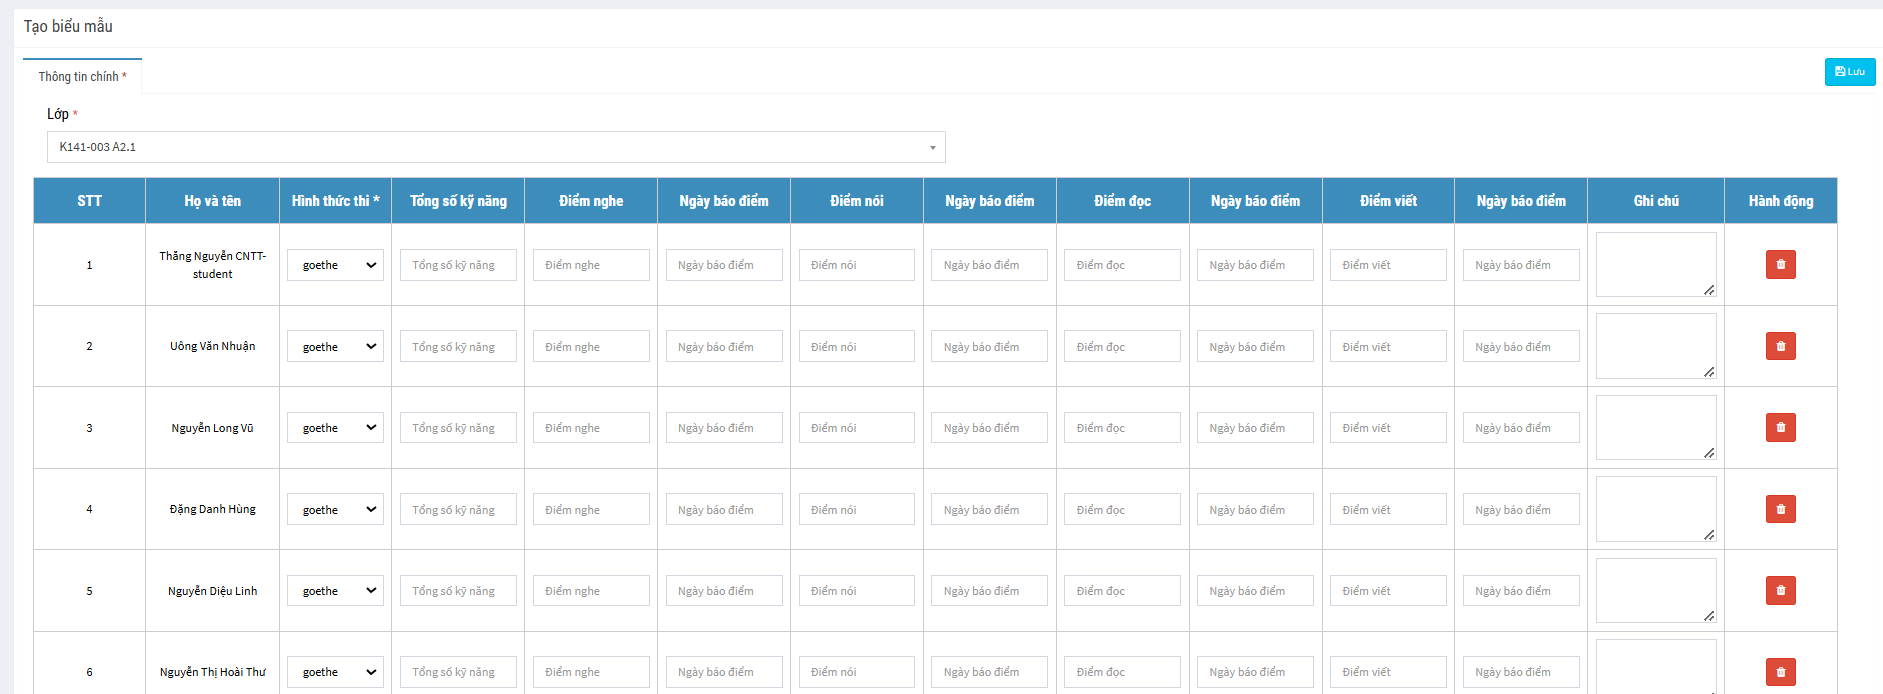Click Điểm nói field for Nguyễn Long Vũ
Image resolution: width=1883 pixels, height=694 pixels.
pyautogui.click(x=856, y=428)
